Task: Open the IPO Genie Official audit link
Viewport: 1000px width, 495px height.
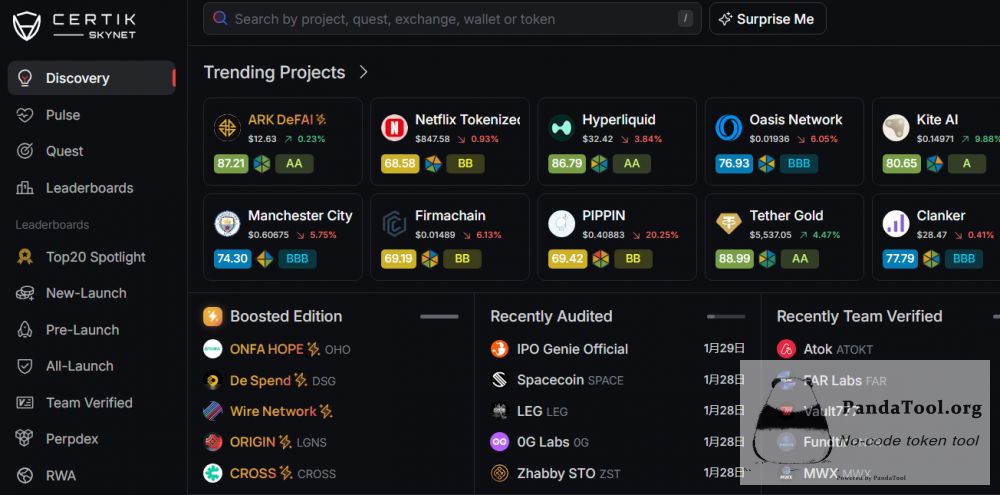Action: pyautogui.click(x=572, y=349)
